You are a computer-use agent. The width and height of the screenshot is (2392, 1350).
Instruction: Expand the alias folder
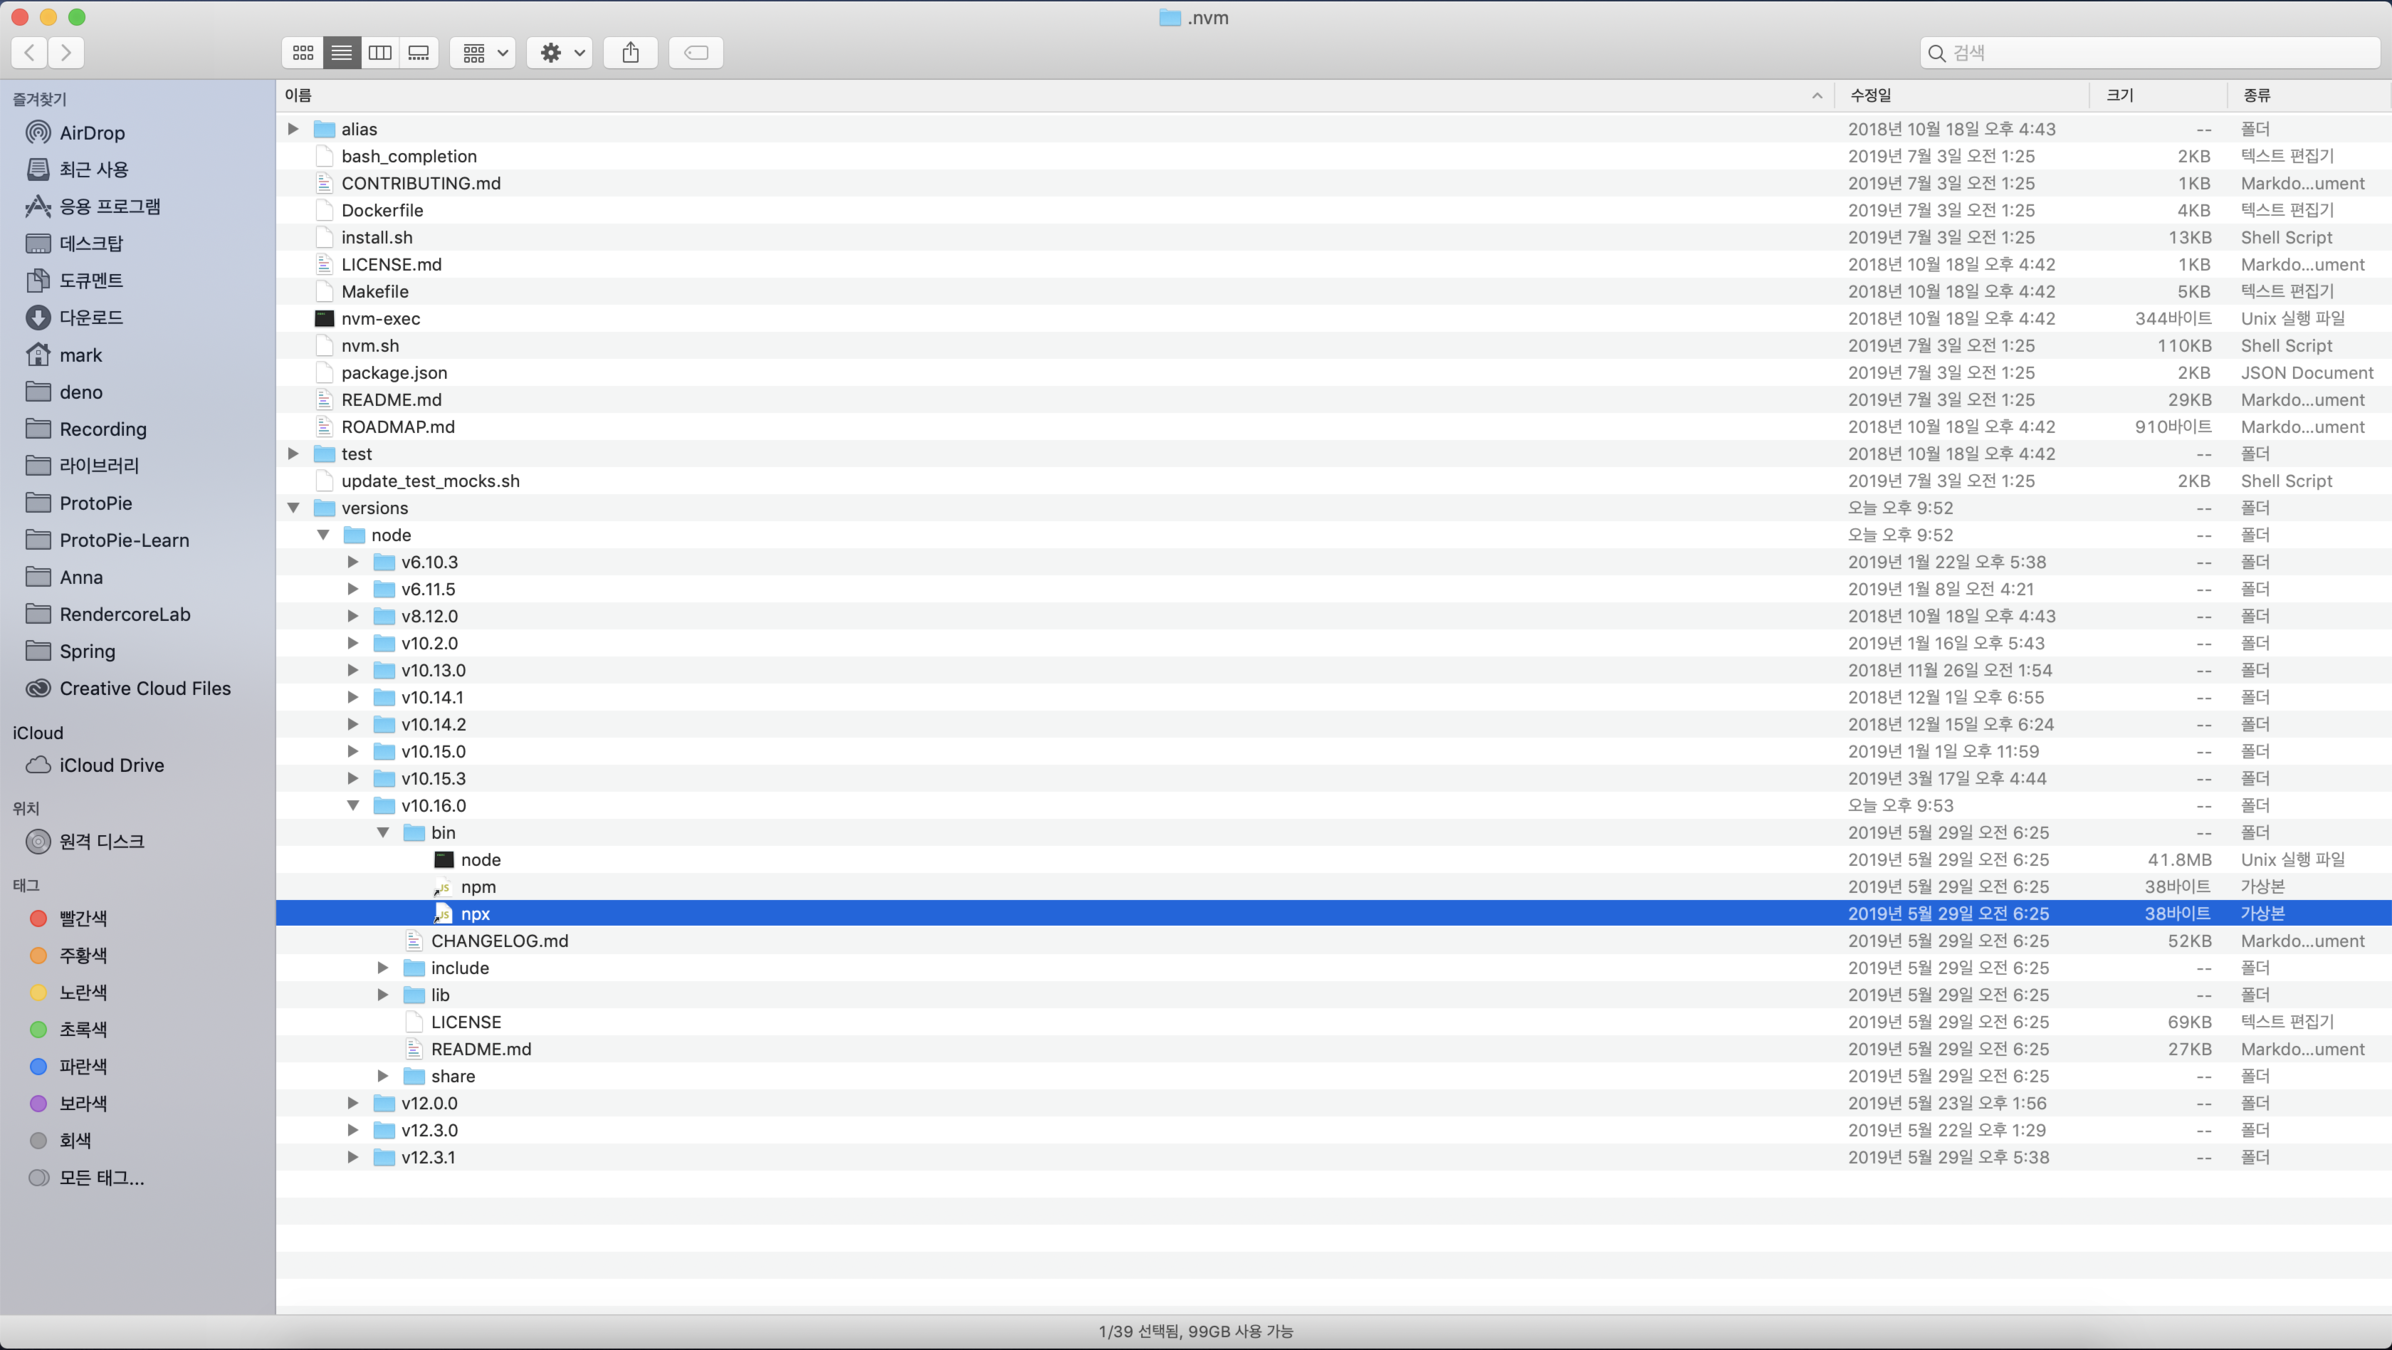[293, 129]
